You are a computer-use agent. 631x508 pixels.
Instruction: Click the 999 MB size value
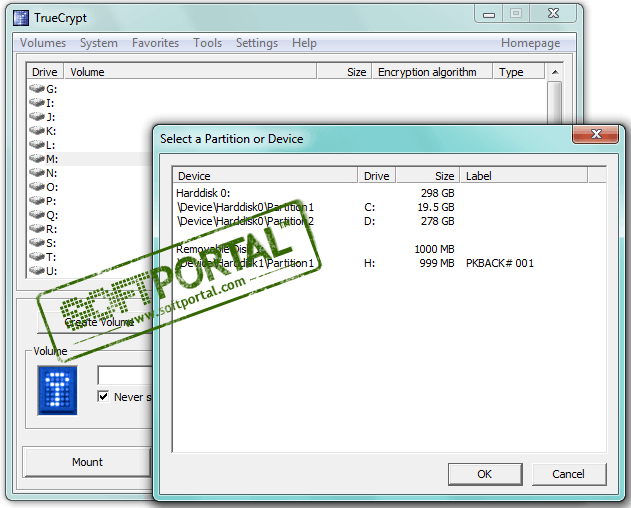pos(437,263)
